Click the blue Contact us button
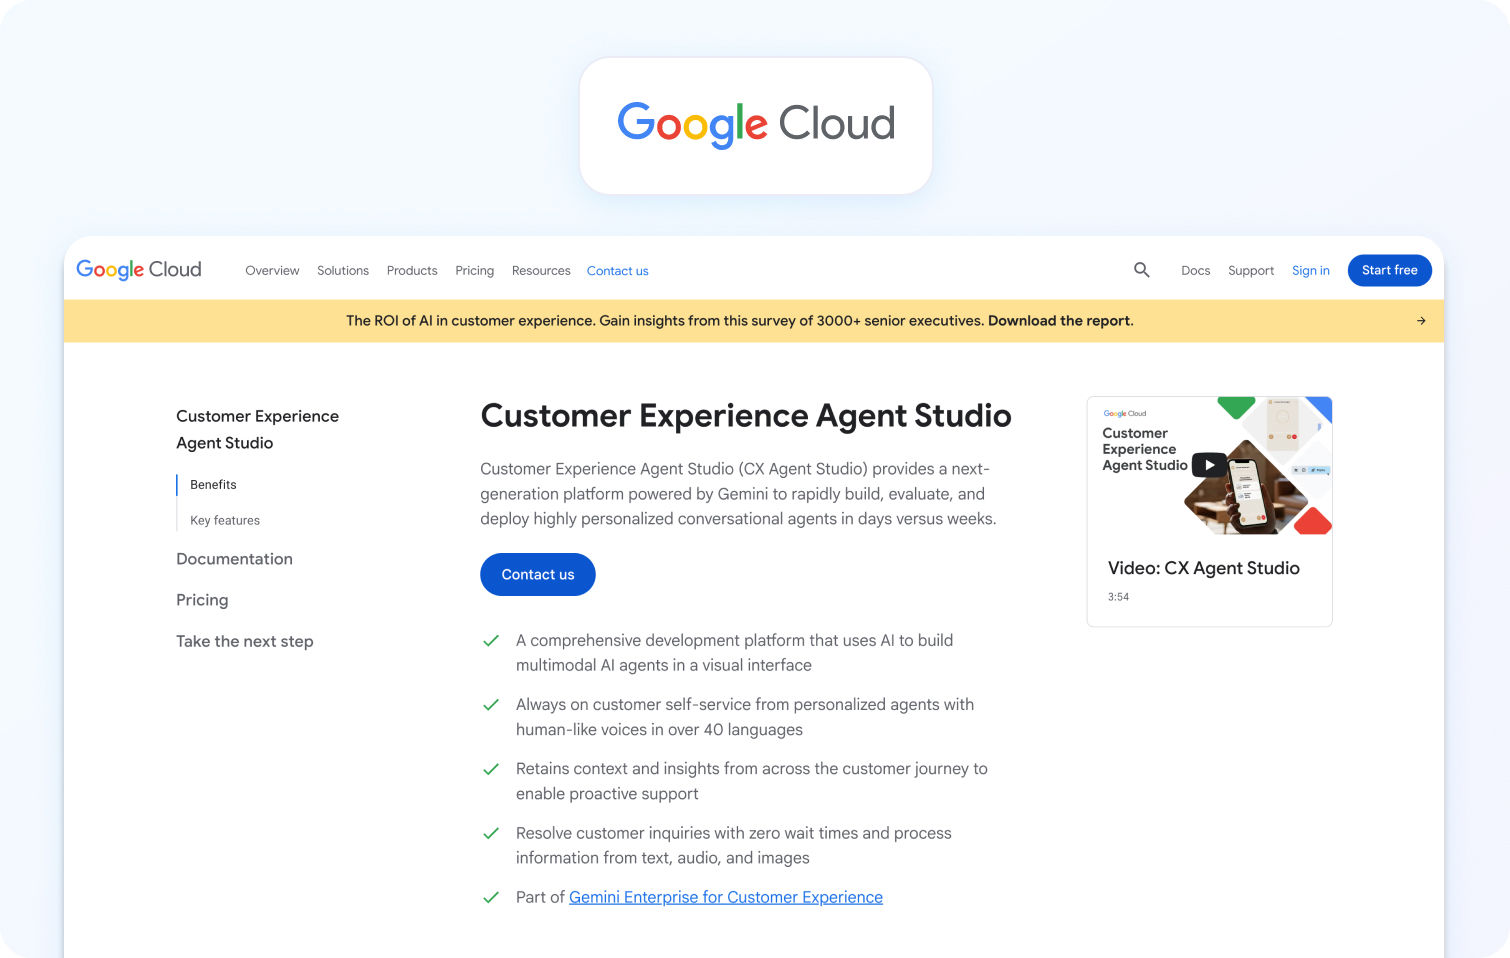 [537, 574]
